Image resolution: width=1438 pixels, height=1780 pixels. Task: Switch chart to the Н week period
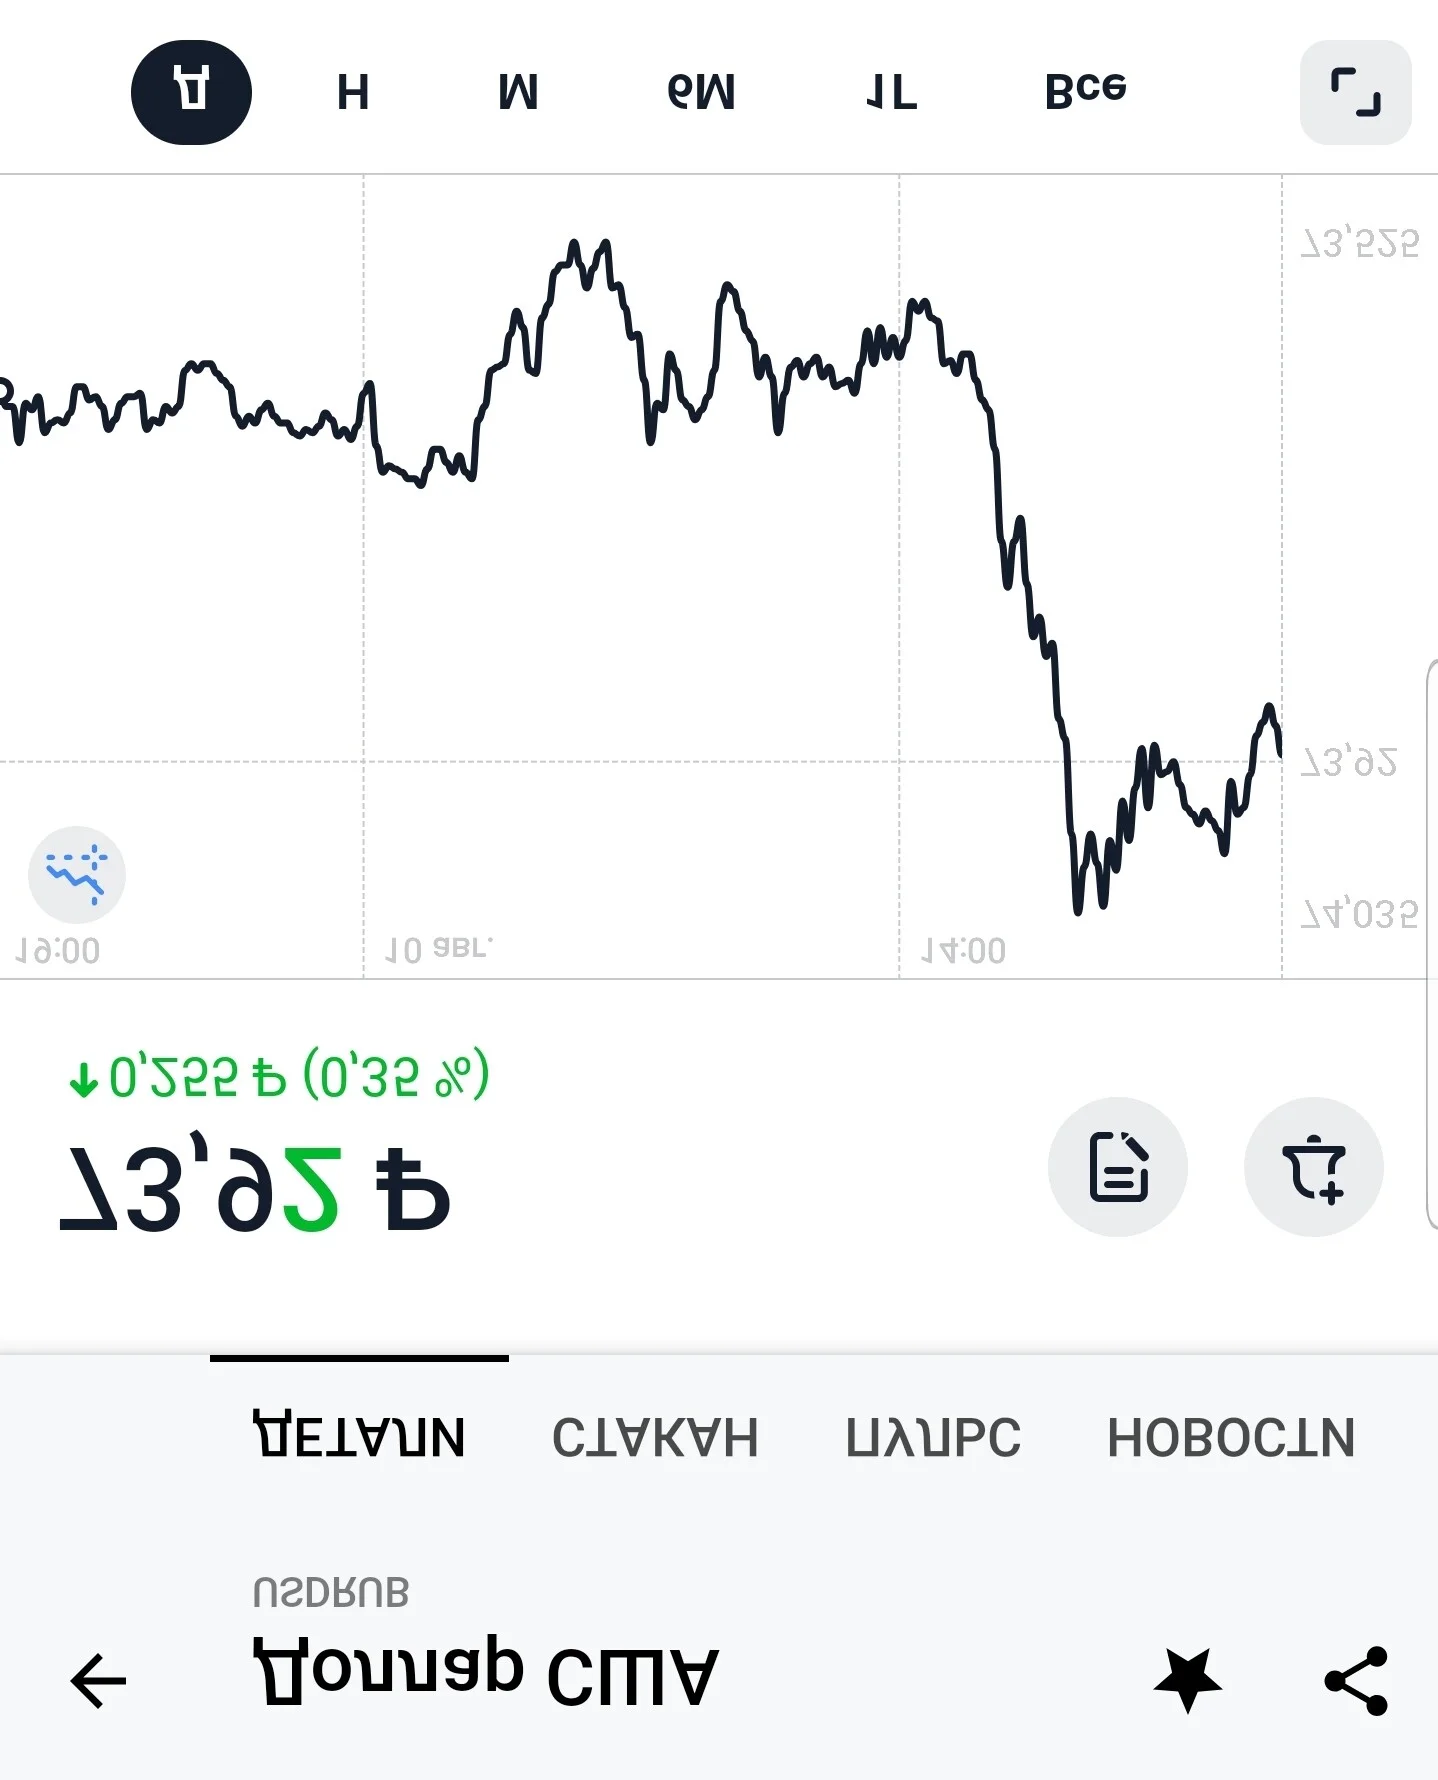pyautogui.click(x=353, y=92)
